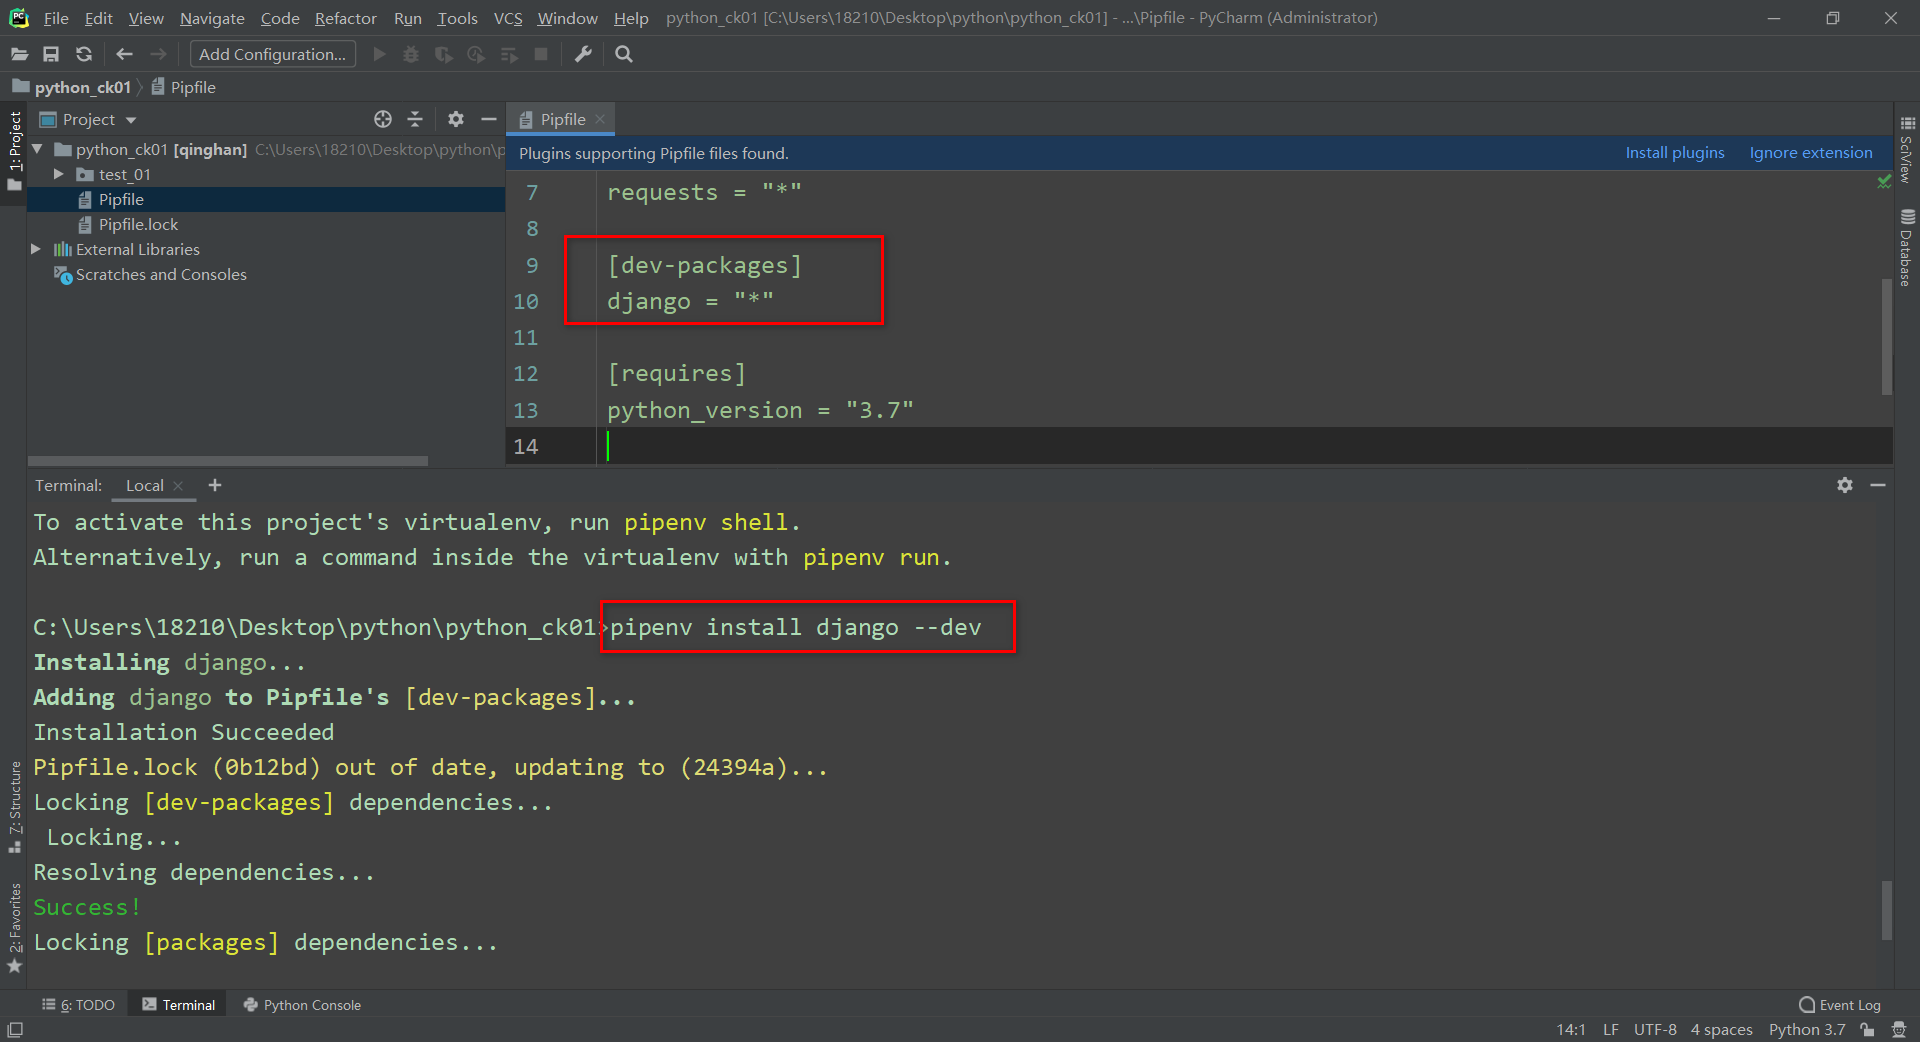Click the Stop toolbar icon
1920x1042 pixels.
541,54
